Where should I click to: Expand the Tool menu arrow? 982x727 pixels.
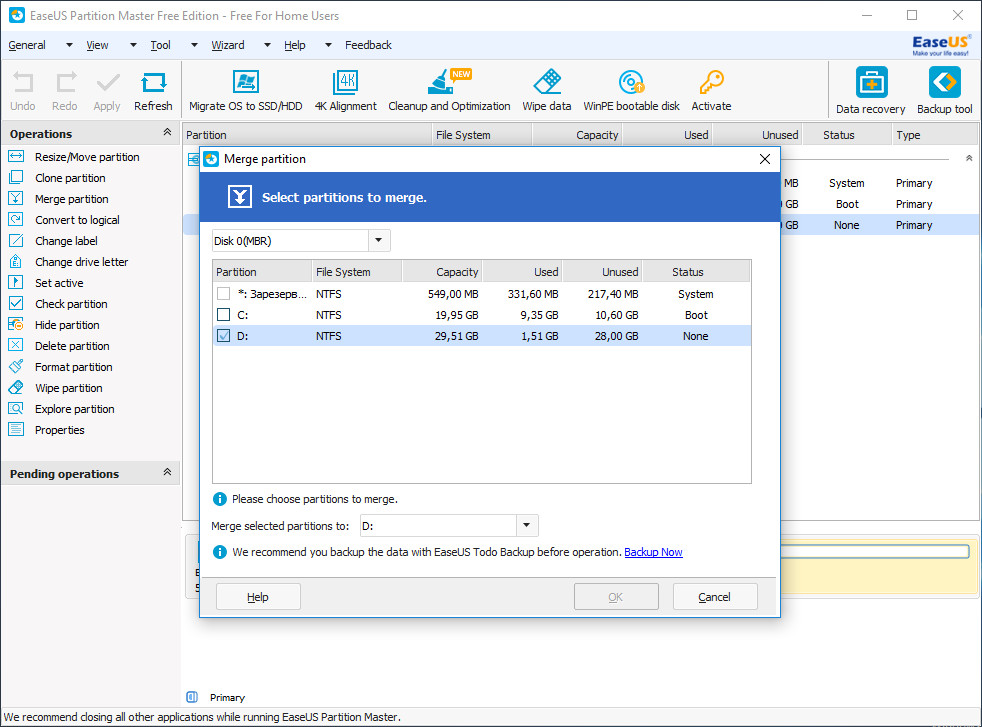(194, 45)
